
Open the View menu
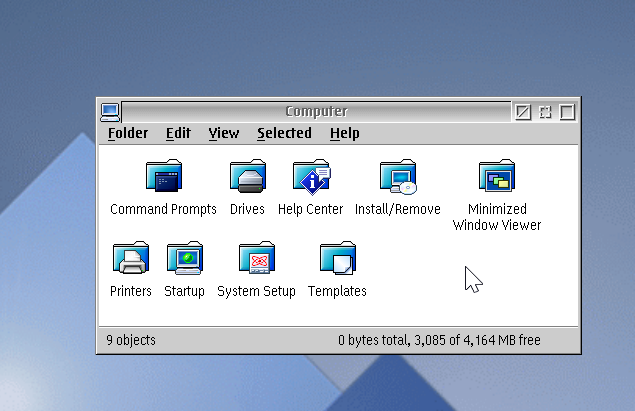[223, 133]
